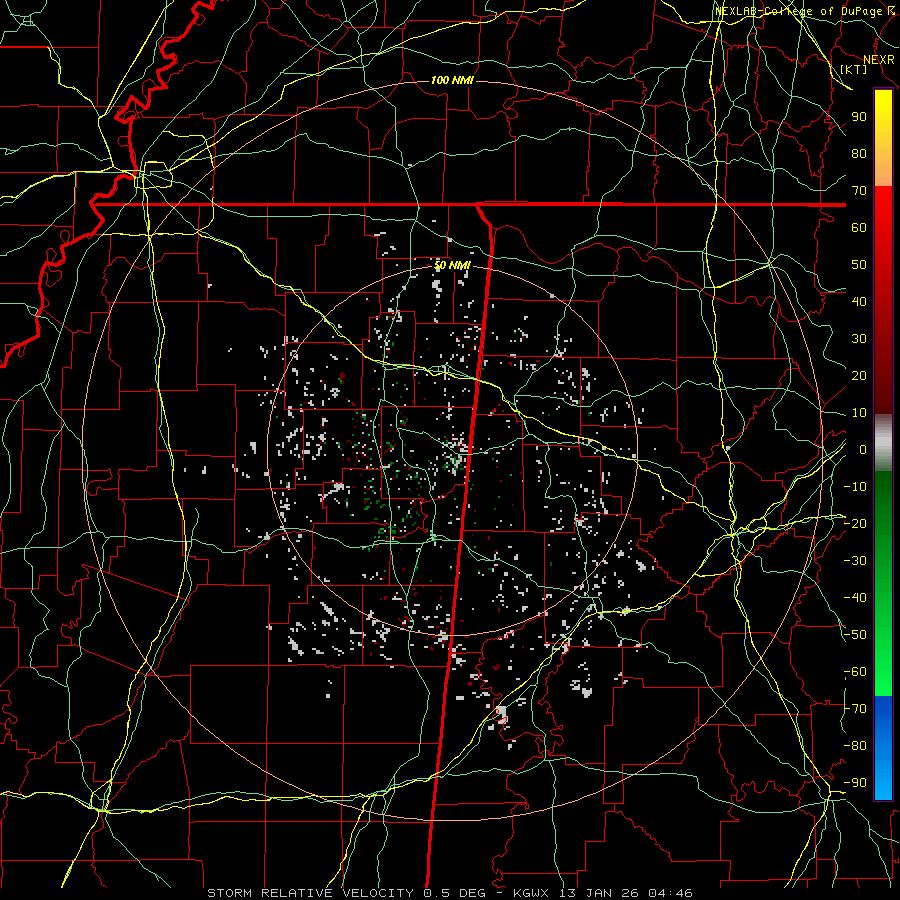
Task: Click the -90 value on the velocity scale
Action: pyautogui.click(x=855, y=783)
